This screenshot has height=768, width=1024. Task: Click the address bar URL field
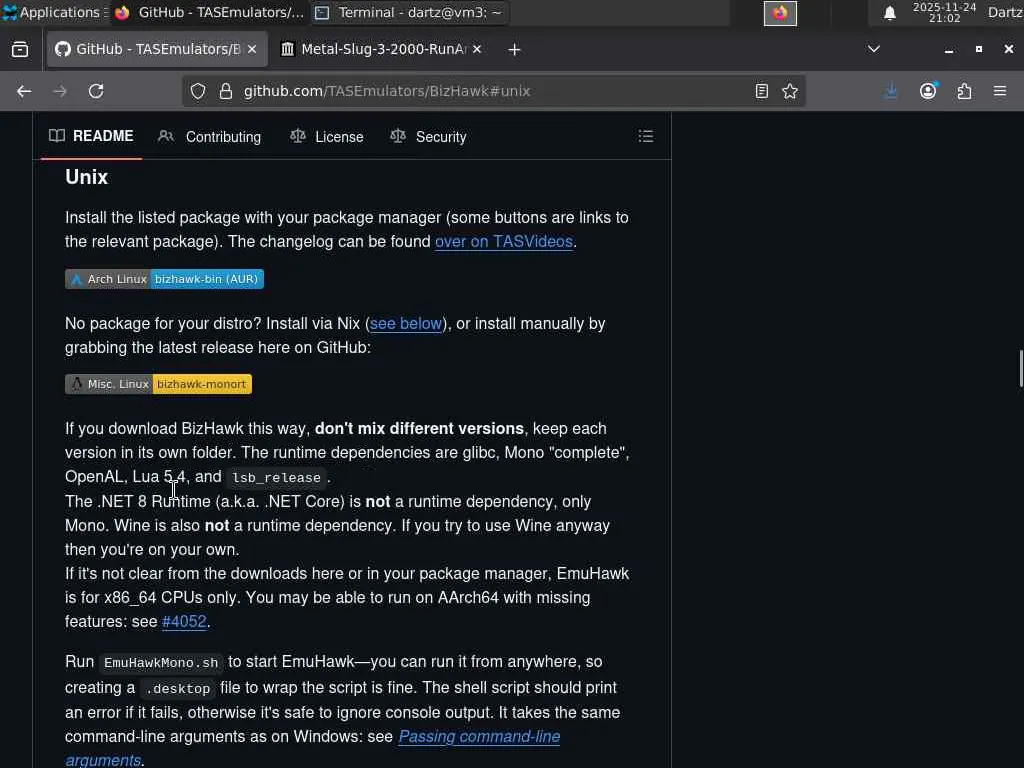[493, 91]
